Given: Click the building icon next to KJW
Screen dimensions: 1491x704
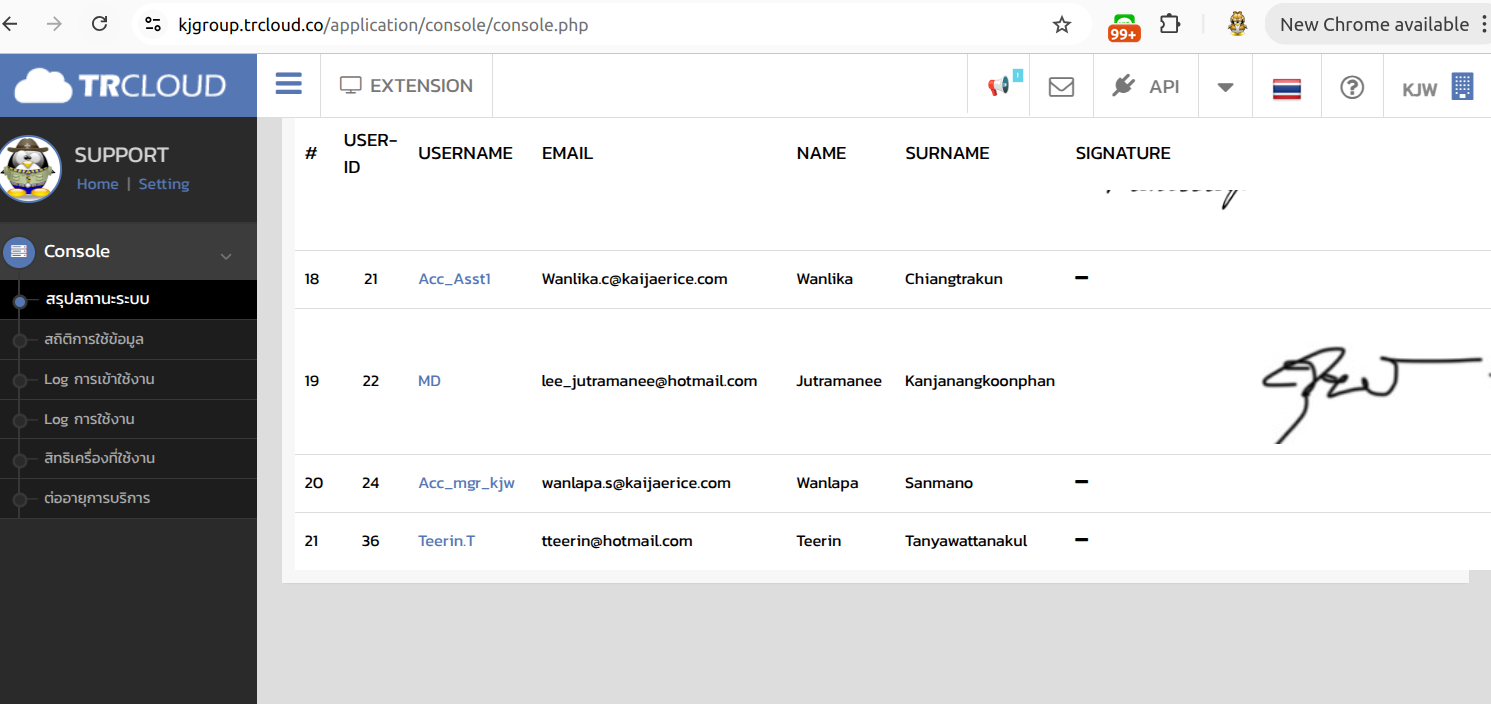Looking at the screenshot, I should click(x=1462, y=87).
